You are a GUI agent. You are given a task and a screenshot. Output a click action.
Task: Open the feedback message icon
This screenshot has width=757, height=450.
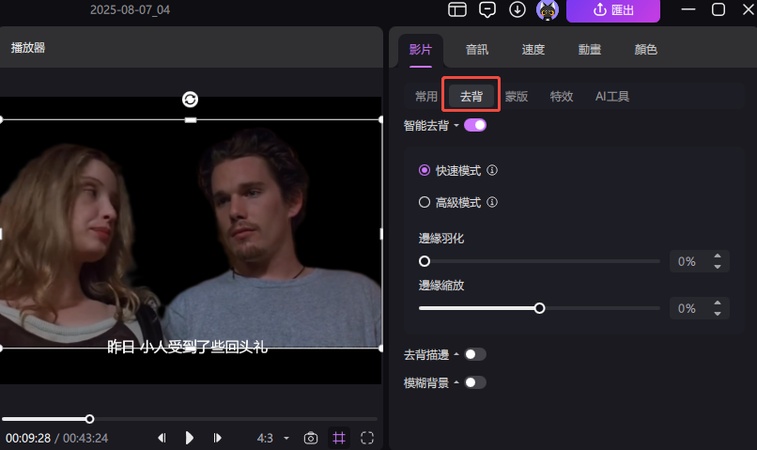pos(487,10)
